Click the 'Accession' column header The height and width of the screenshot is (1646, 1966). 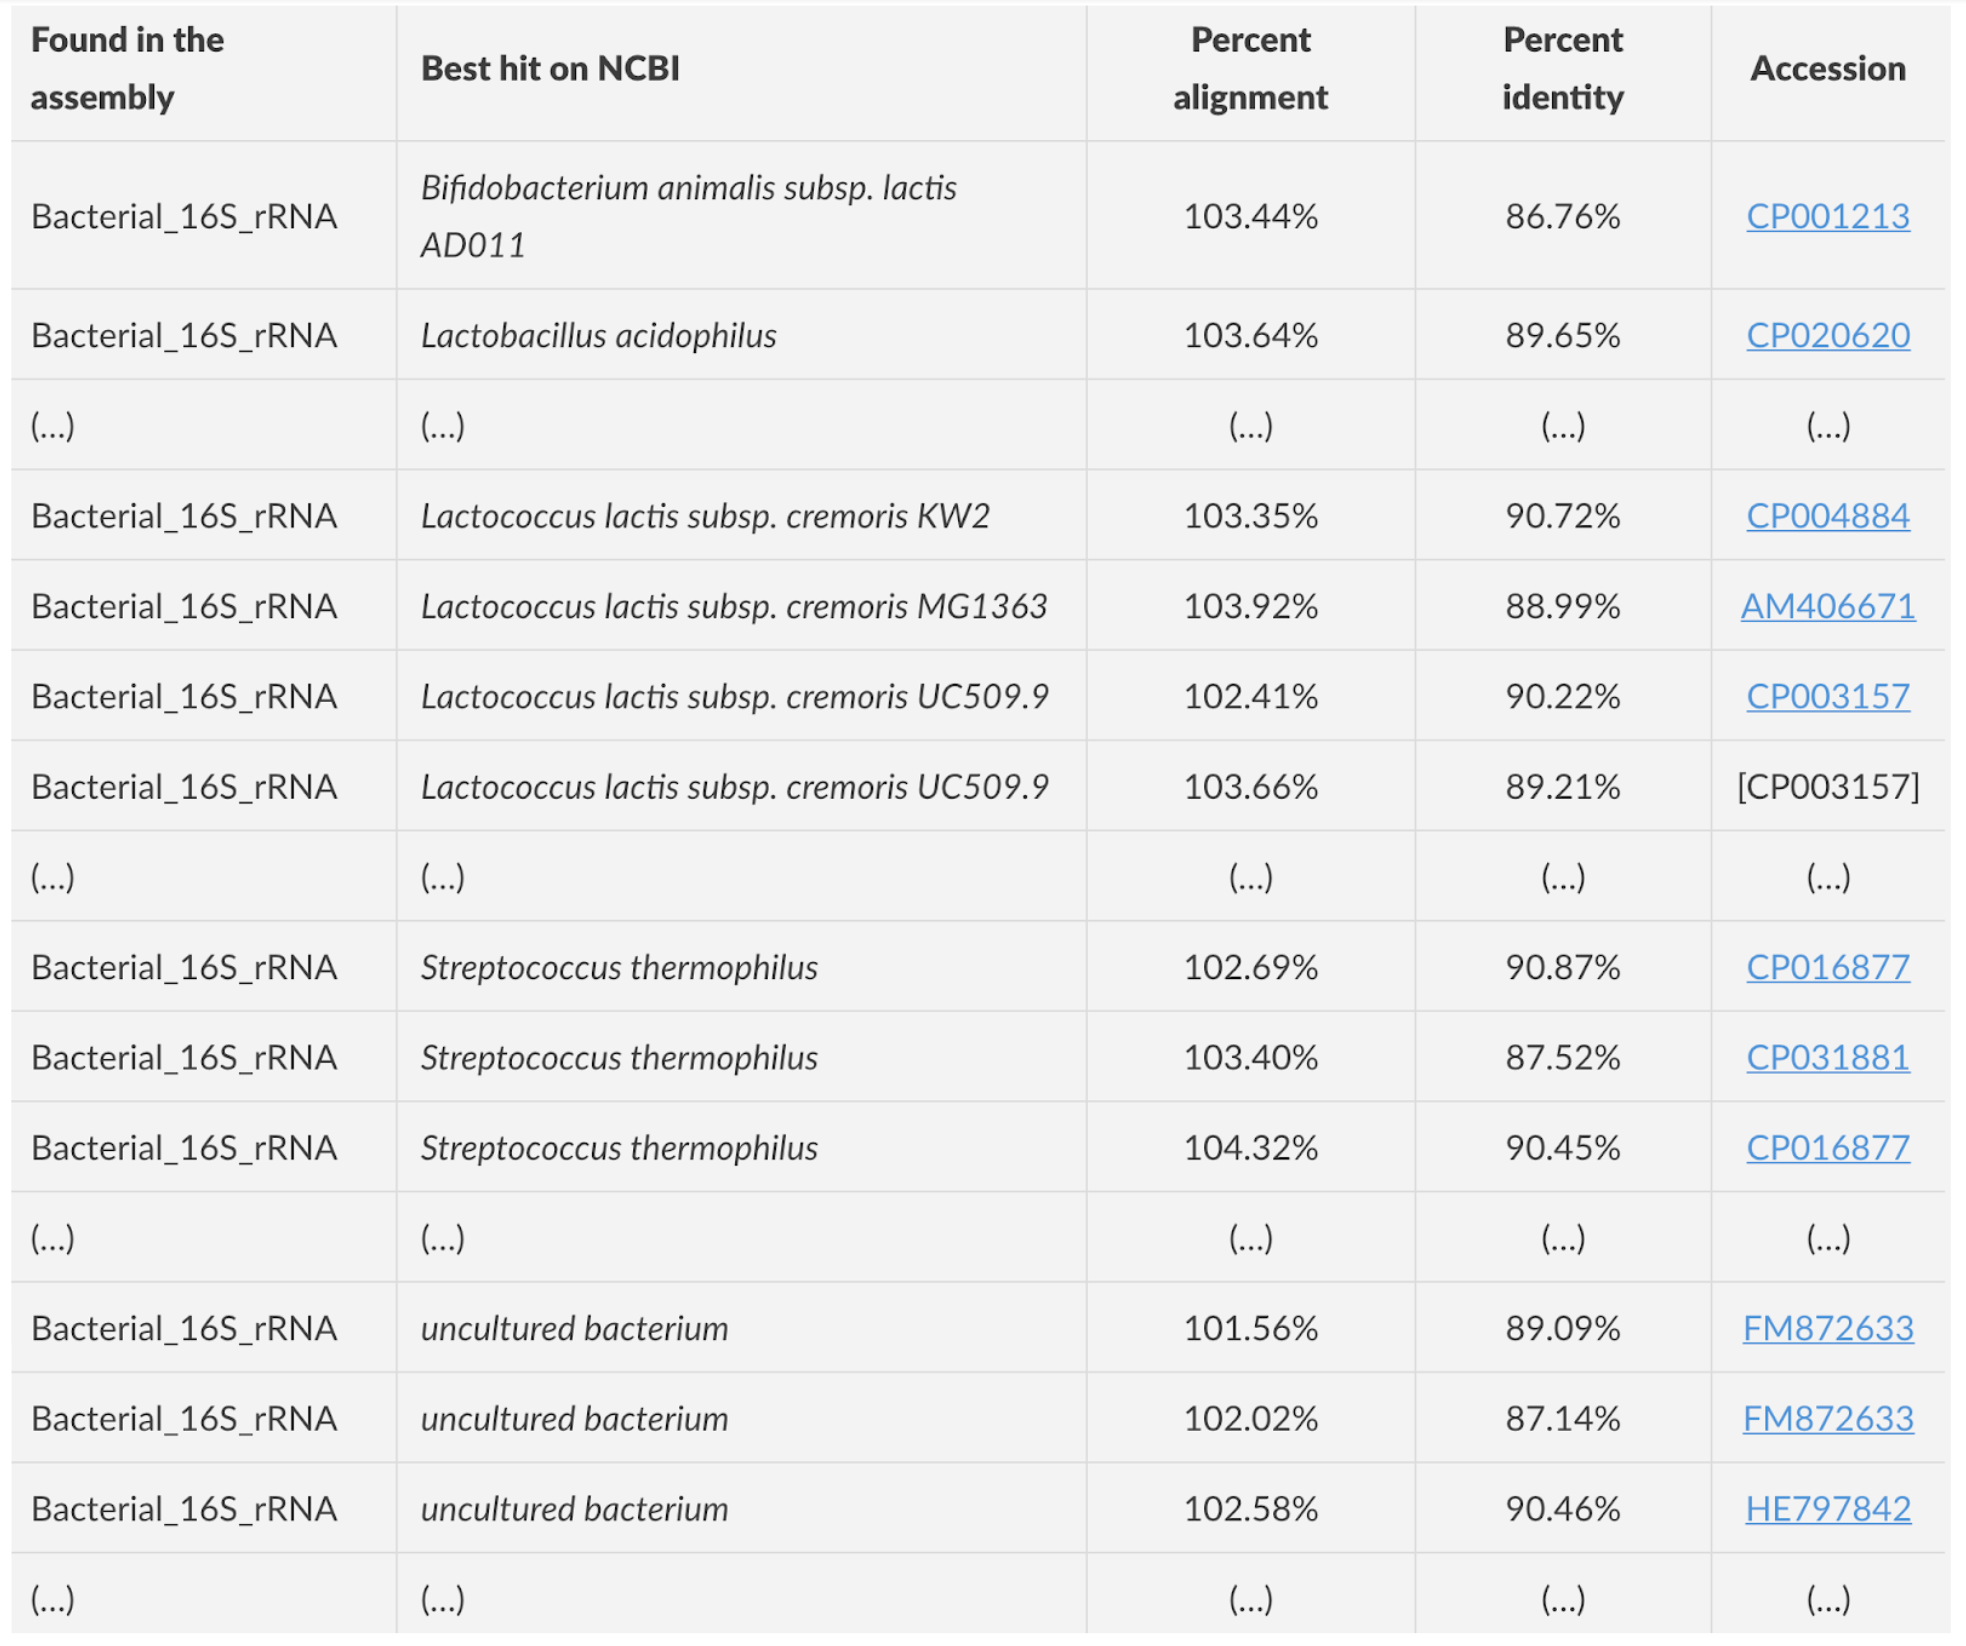[1827, 68]
